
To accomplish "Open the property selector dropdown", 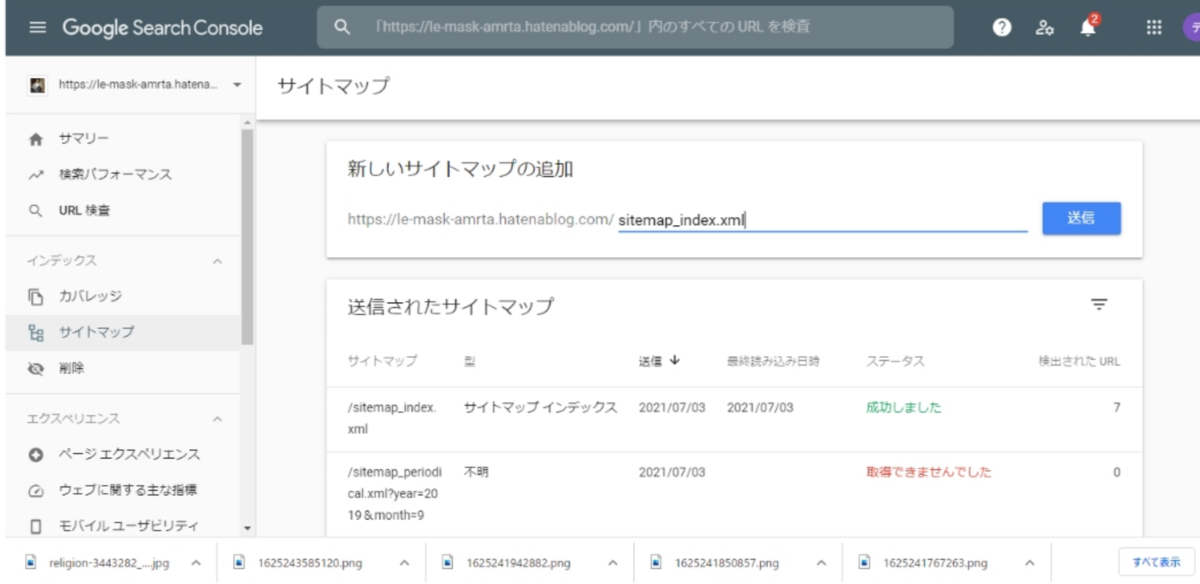I will [134, 85].
